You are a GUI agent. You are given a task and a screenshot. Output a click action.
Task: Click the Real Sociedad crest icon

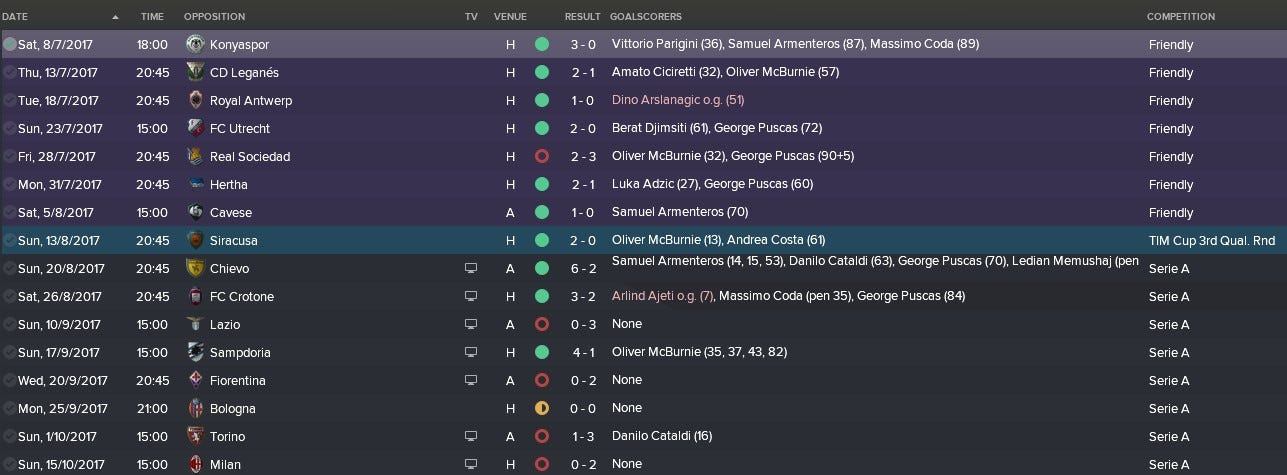pyautogui.click(x=195, y=157)
